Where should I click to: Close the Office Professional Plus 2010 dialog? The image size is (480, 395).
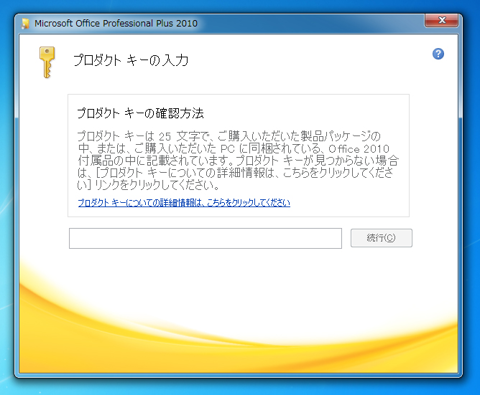(x=442, y=21)
